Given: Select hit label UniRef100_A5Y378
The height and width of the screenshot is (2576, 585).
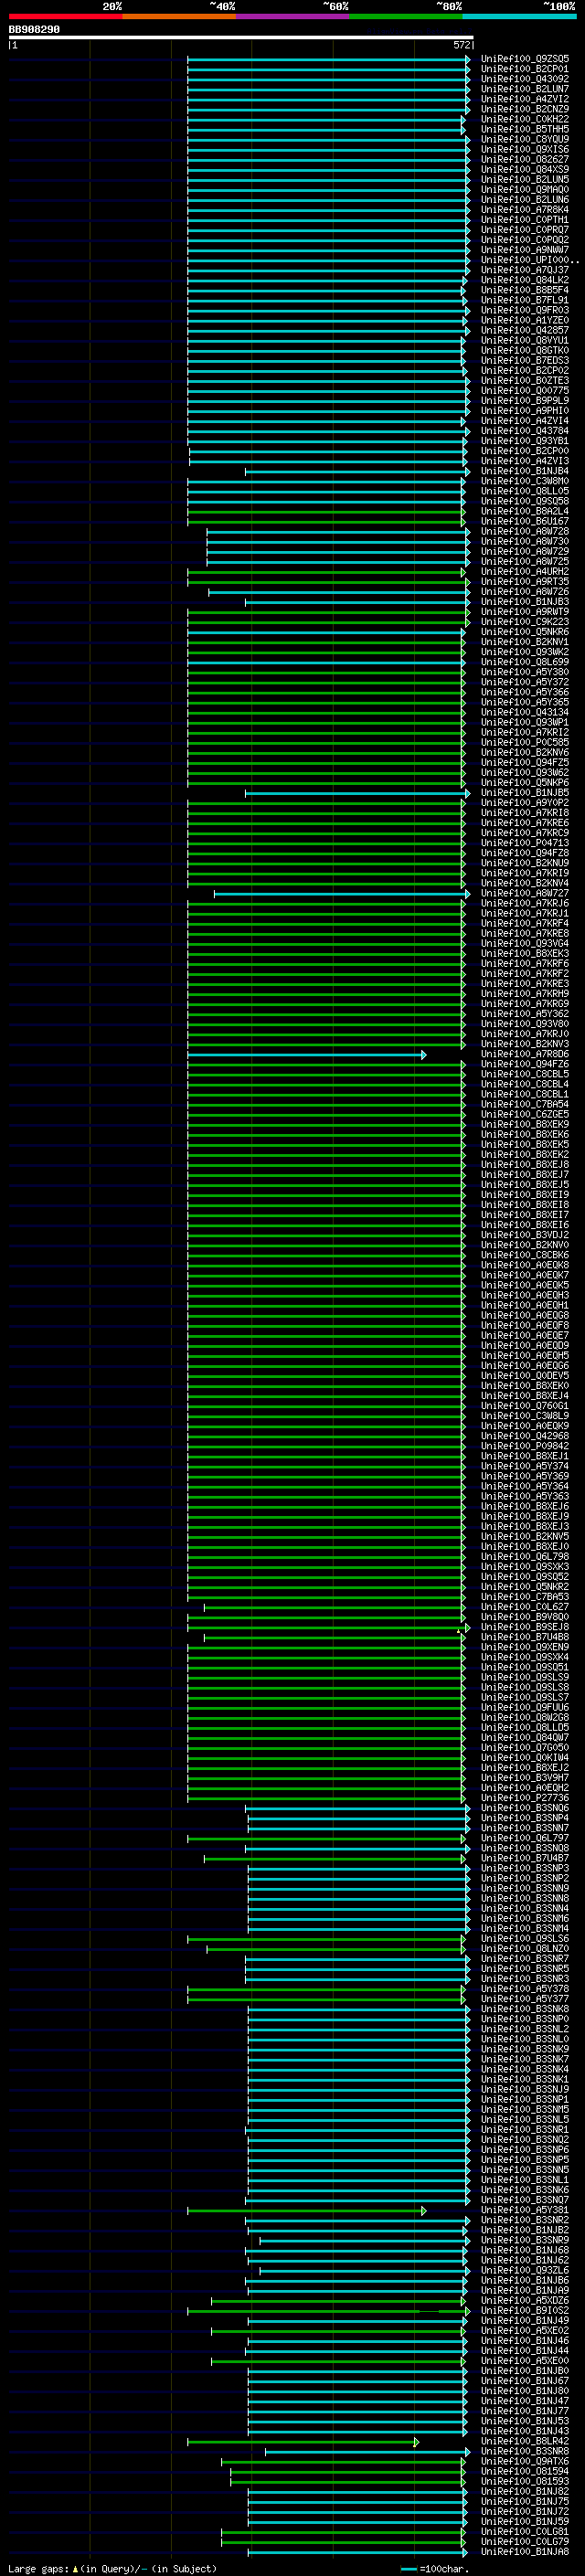Looking at the screenshot, I should [x=525, y=1989].
